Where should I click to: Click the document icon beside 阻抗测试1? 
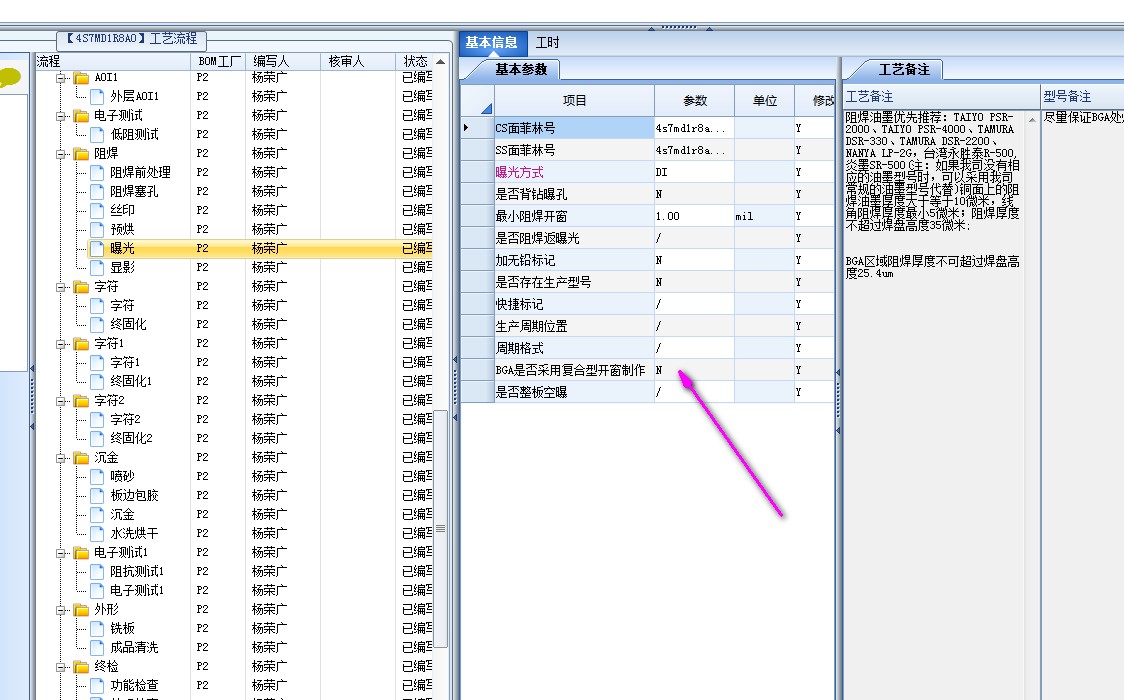click(97, 571)
